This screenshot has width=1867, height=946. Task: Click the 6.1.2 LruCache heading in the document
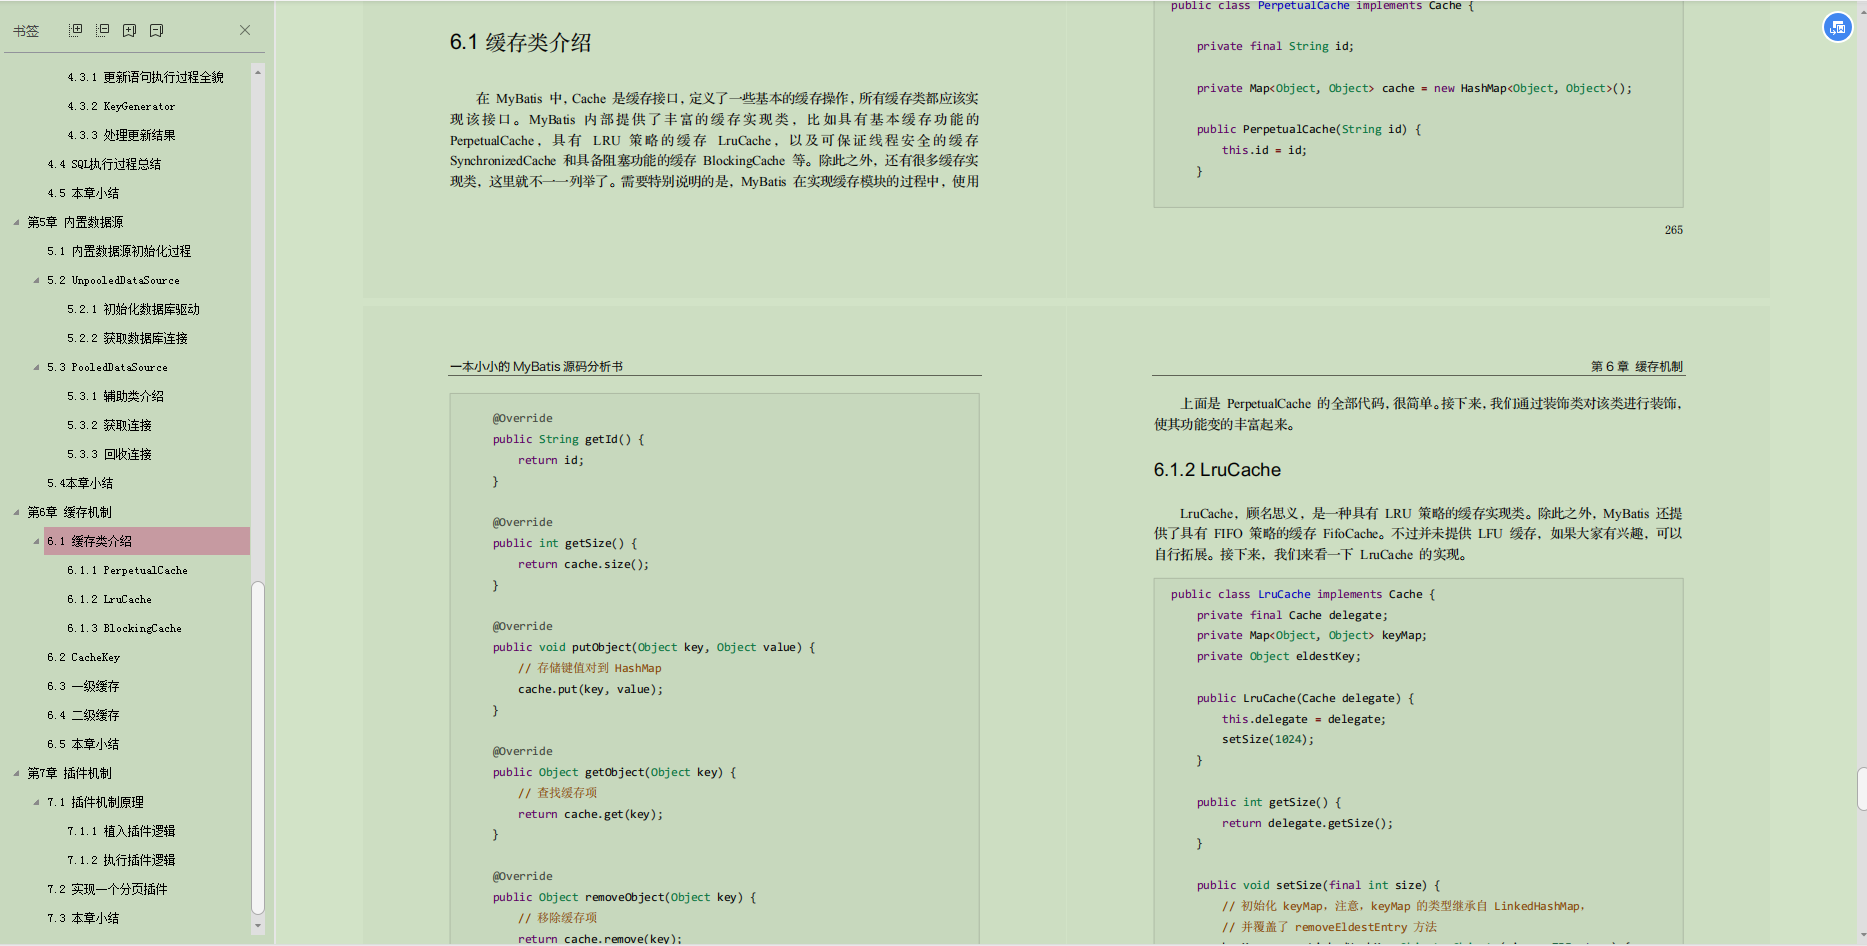coord(1217,470)
